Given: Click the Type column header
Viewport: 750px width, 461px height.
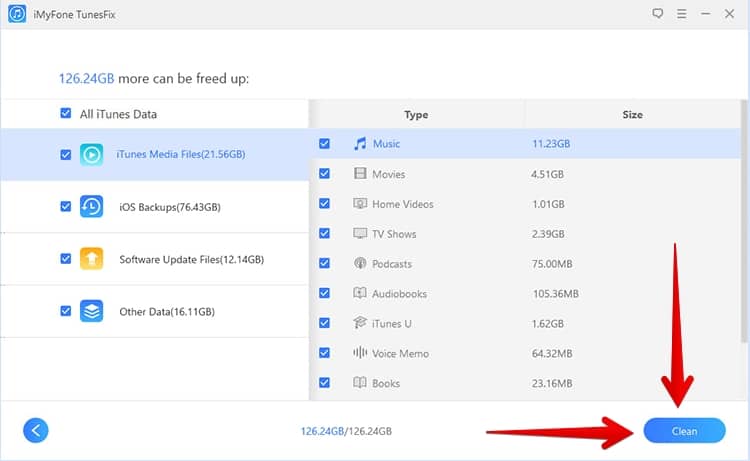Looking at the screenshot, I should pos(416,115).
